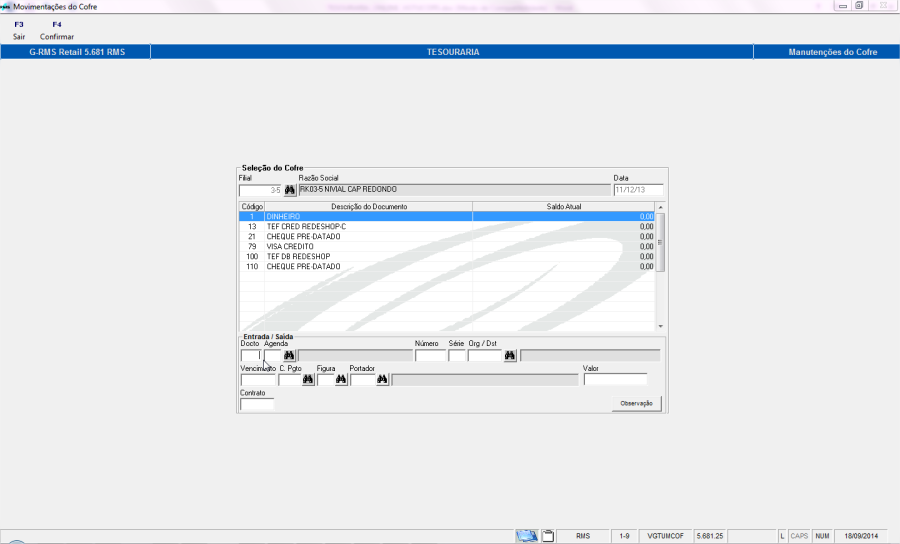Image resolution: width=900 pixels, height=544 pixels.
Task: Select the TEF DB REDESHOP row
Action: coord(447,257)
